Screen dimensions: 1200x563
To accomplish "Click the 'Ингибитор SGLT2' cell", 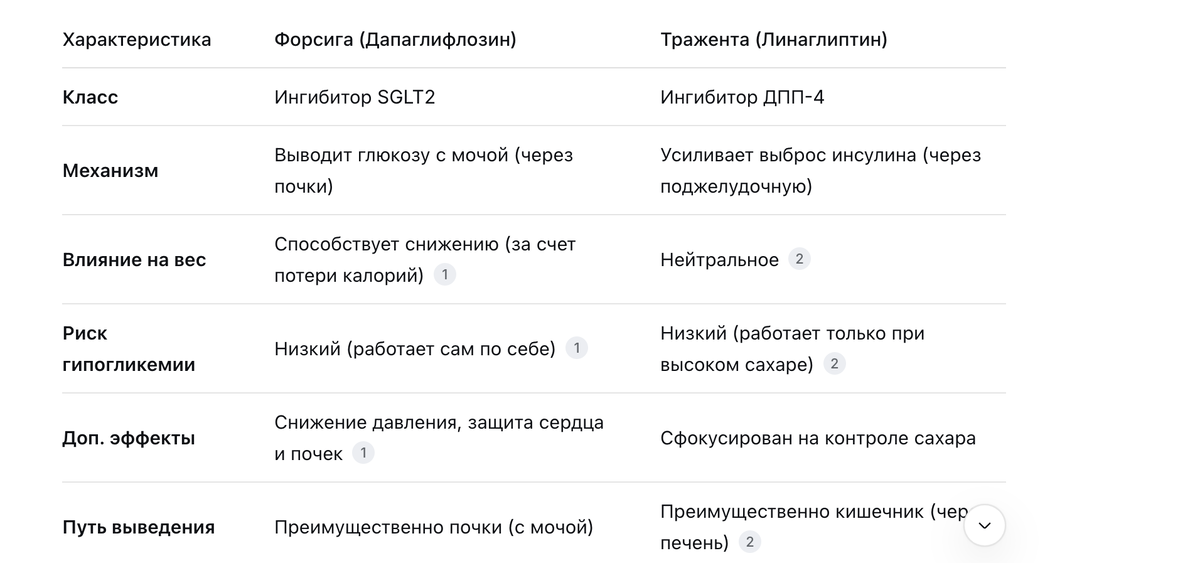I will 355,97.
